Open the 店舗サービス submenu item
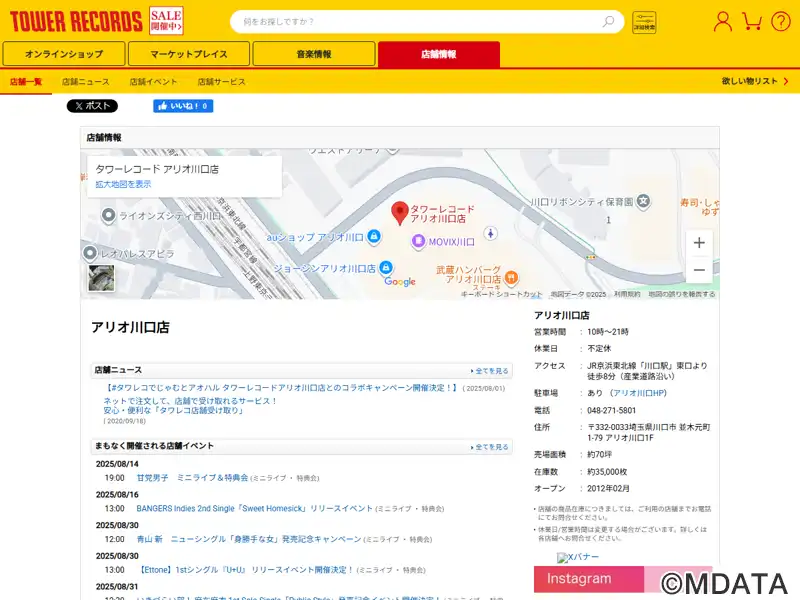This screenshot has height=600, width=800. [221, 82]
